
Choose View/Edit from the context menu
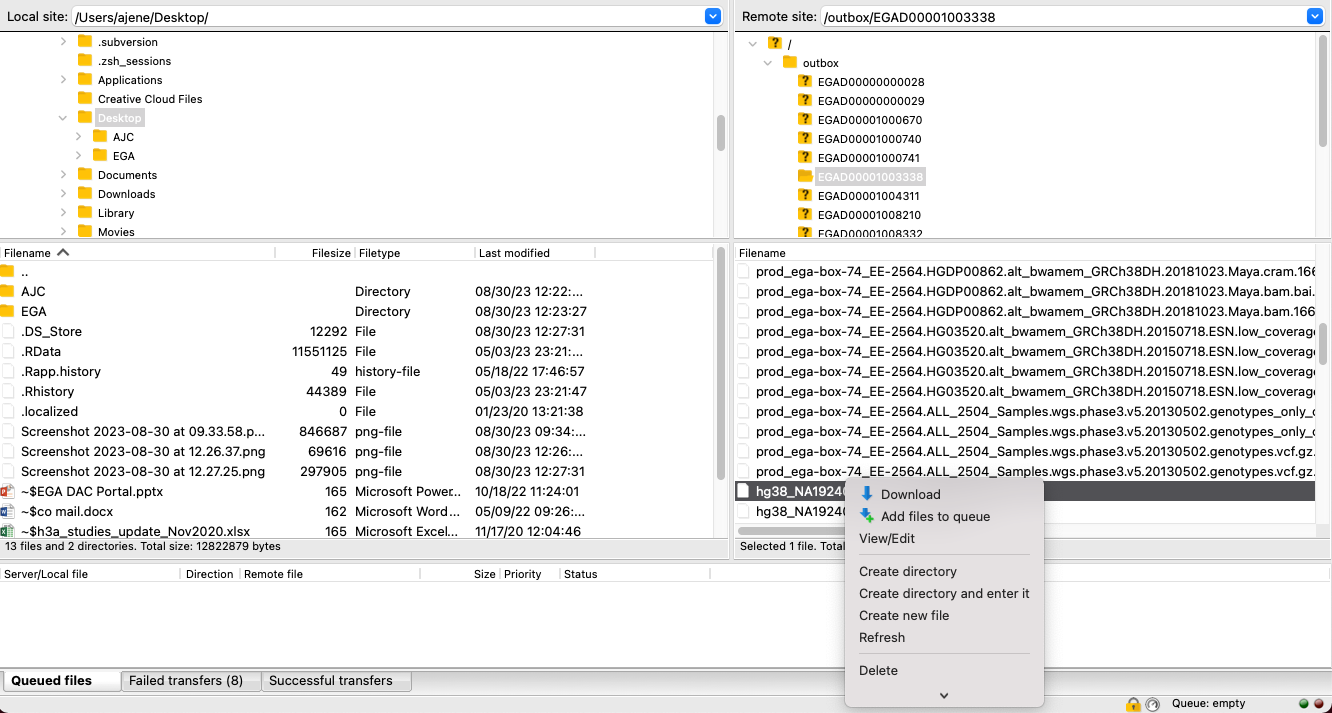[887, 538]
